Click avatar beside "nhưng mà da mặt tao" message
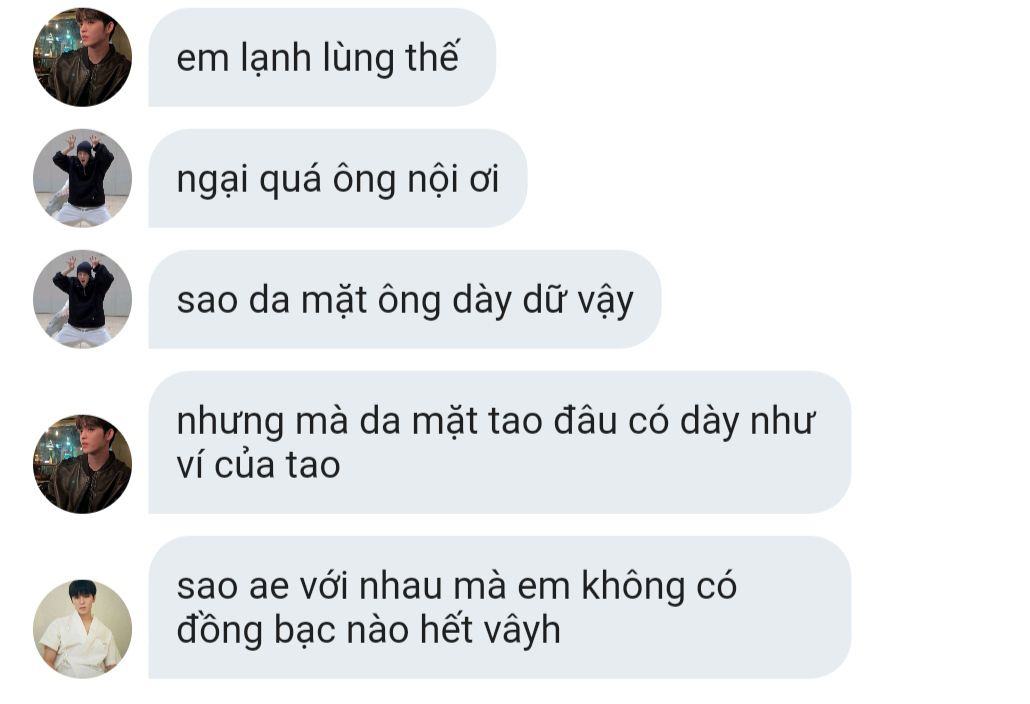This screenshot has height=704, width=1030. coord(82,464)
